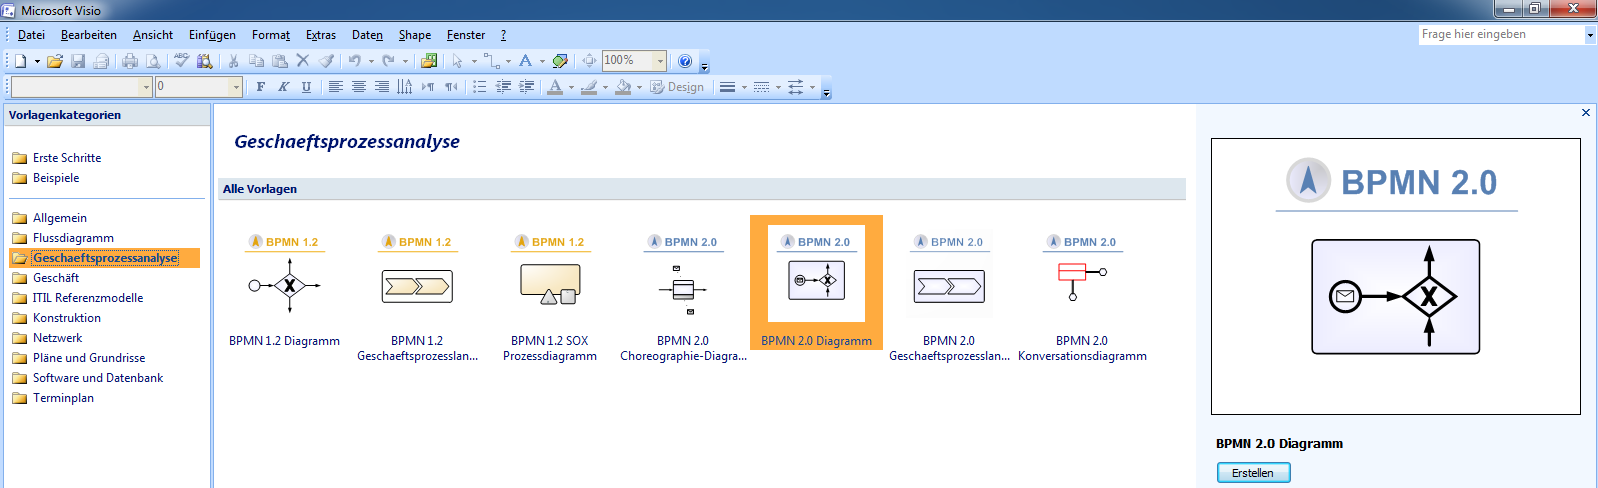Open the Erste Schritte folder
This screenshot has height=488, width=1598.
[x=67, y=158]
